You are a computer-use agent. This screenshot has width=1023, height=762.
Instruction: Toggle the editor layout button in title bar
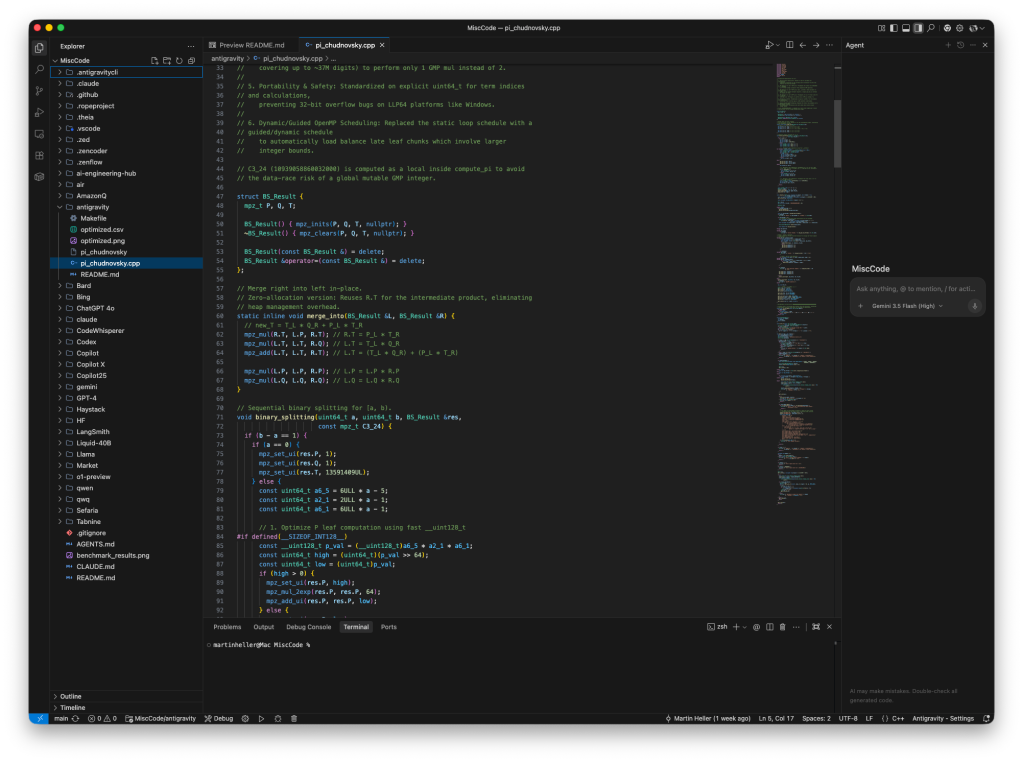[x=881, y=28]
